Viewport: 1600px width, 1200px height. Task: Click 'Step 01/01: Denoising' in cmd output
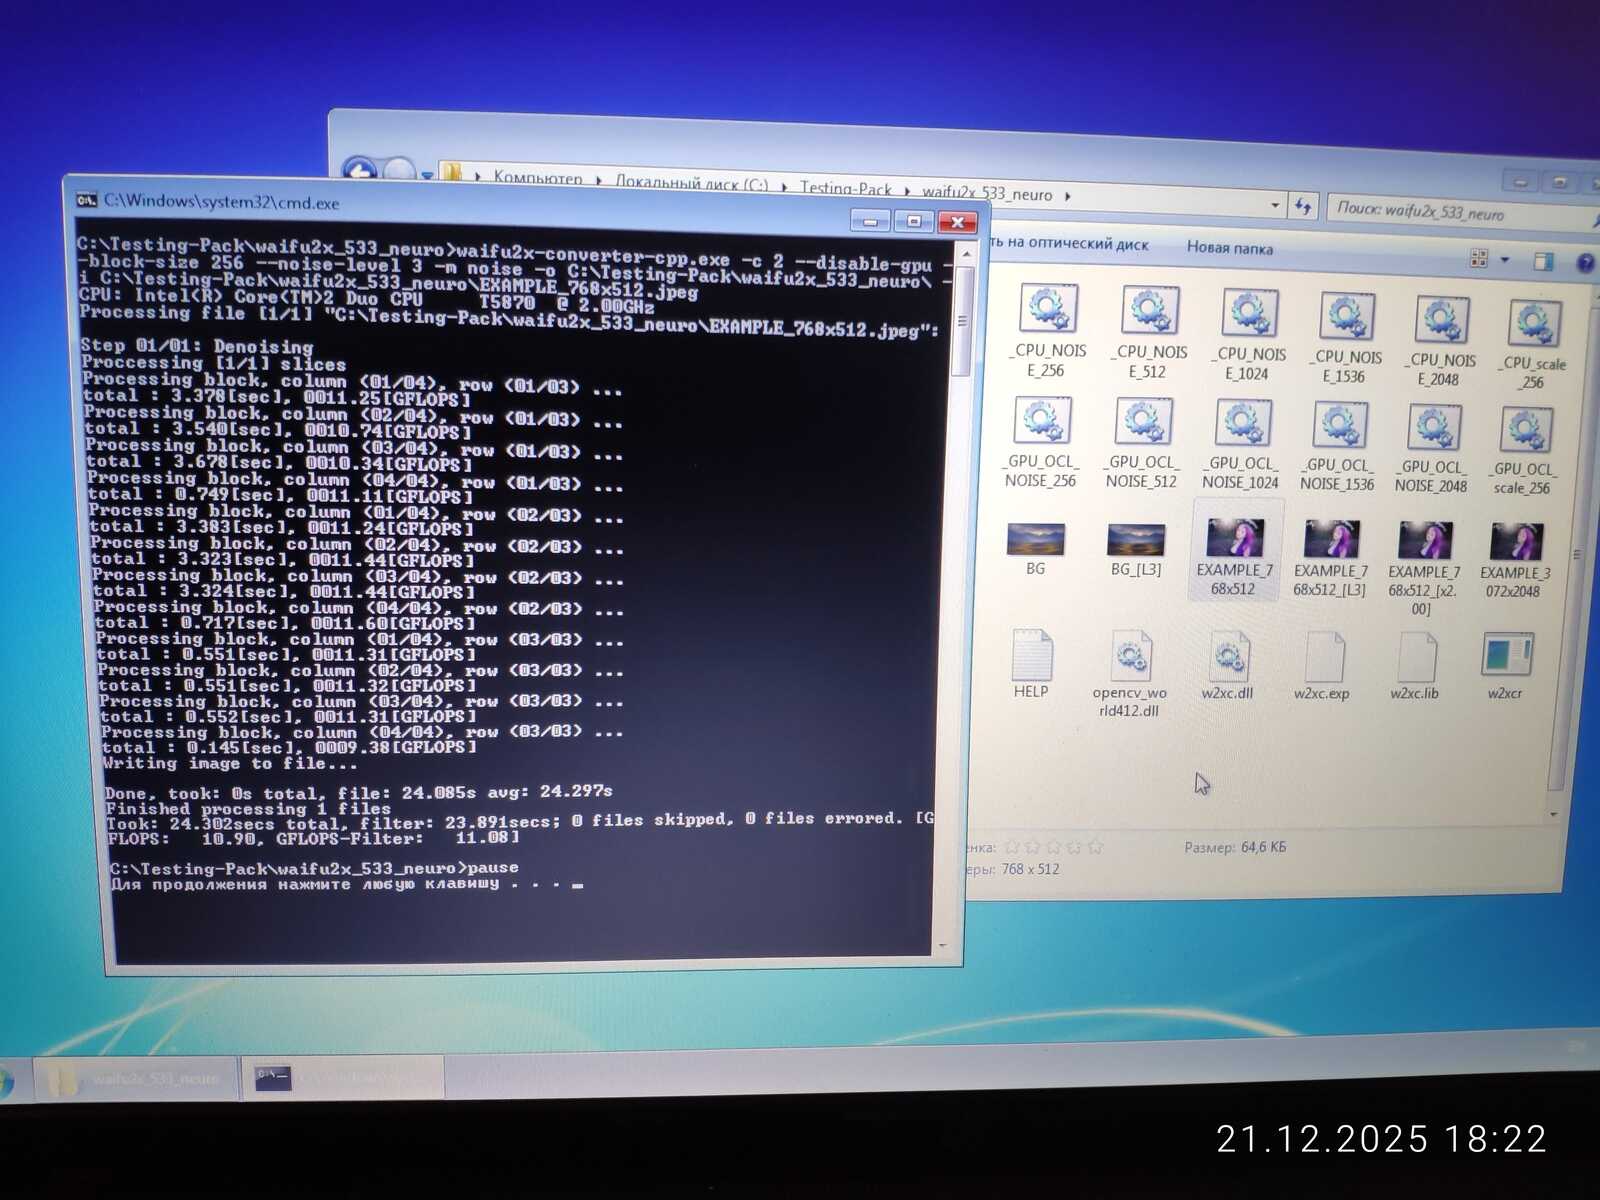(x=197, y=346)
